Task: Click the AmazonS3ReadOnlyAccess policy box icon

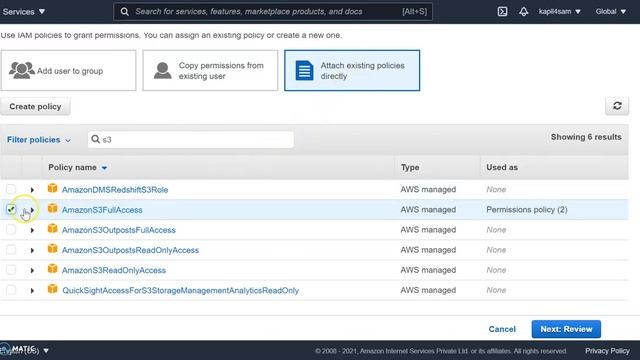Action: click(52, 269)
